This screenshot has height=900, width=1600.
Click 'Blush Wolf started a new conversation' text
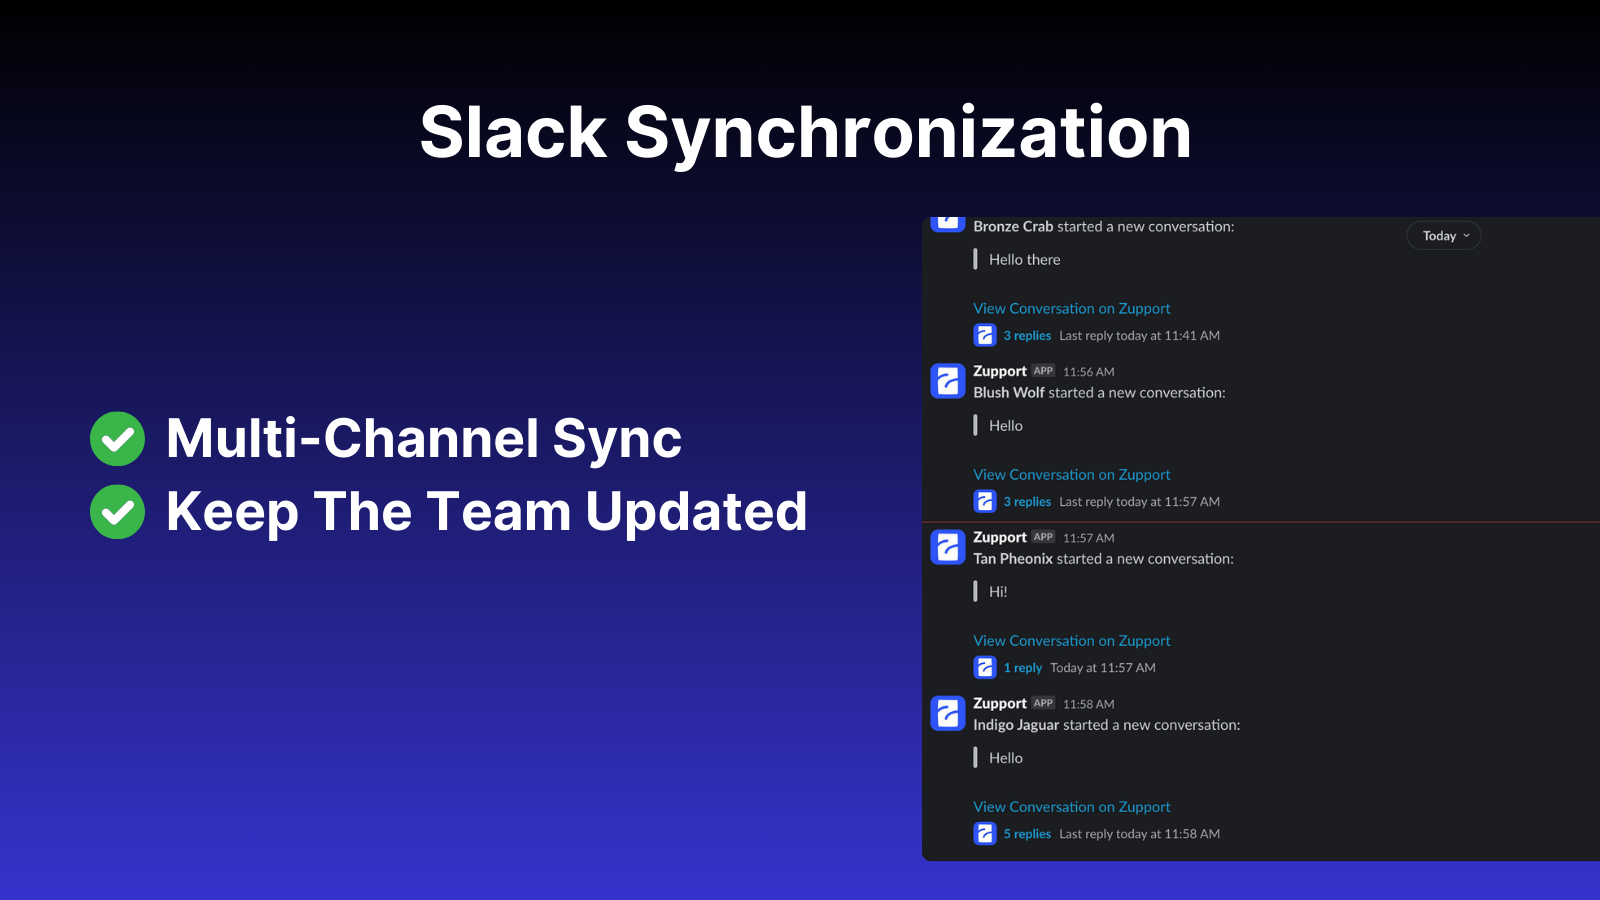pyautogui.click(x=1099, y=393)
